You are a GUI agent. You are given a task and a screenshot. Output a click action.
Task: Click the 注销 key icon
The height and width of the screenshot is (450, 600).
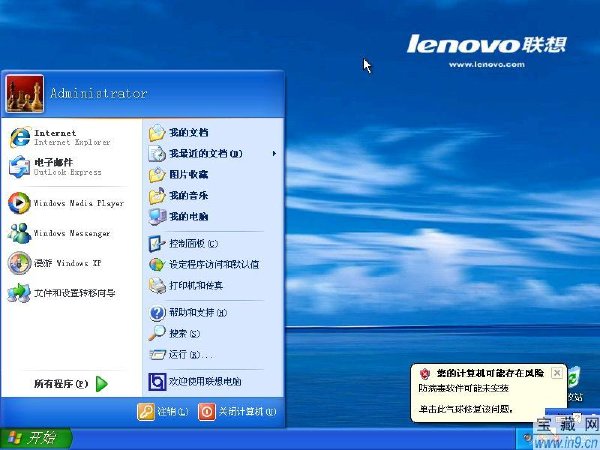pos(145,412)
